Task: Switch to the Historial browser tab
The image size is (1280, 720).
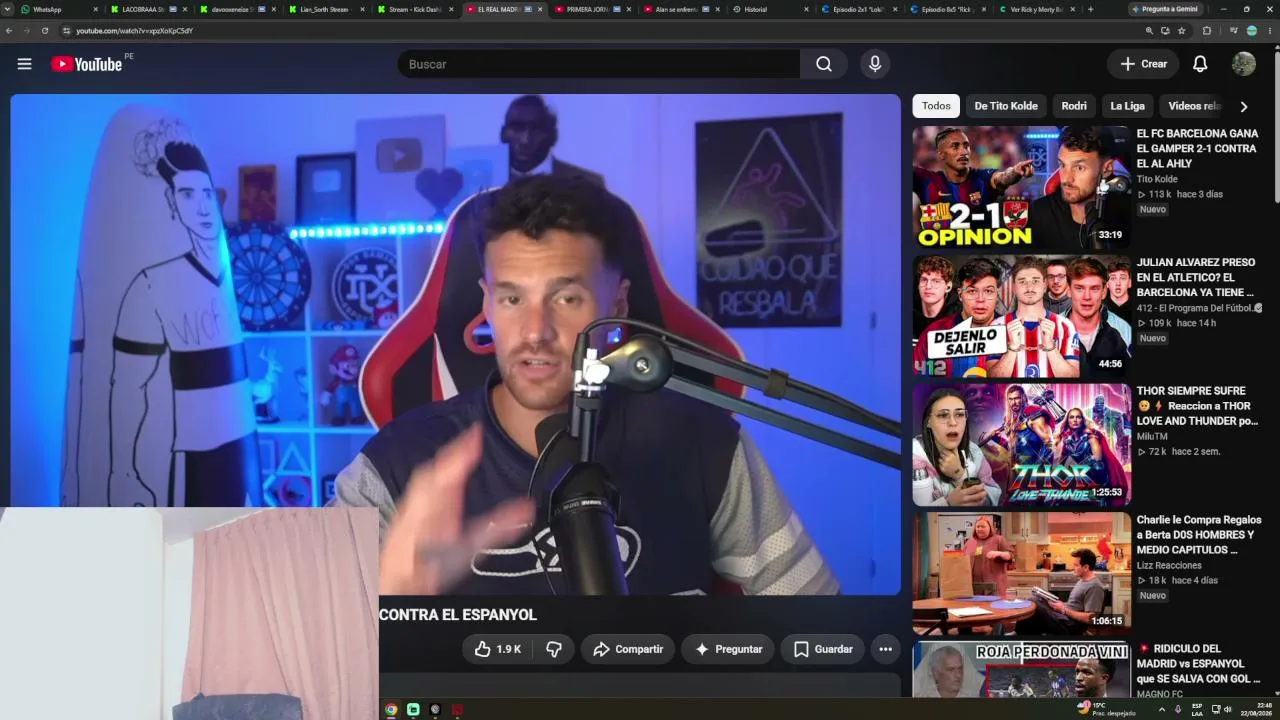Action: pos(771,9)
